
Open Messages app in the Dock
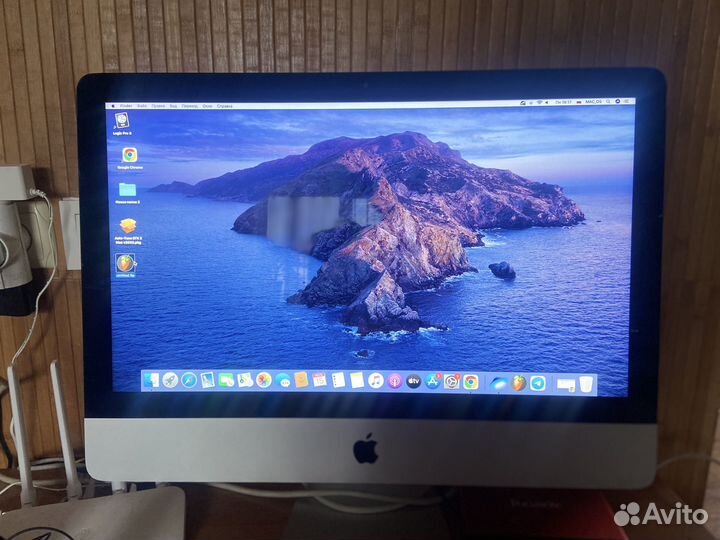pyautogui.click(x=283, y=381)
